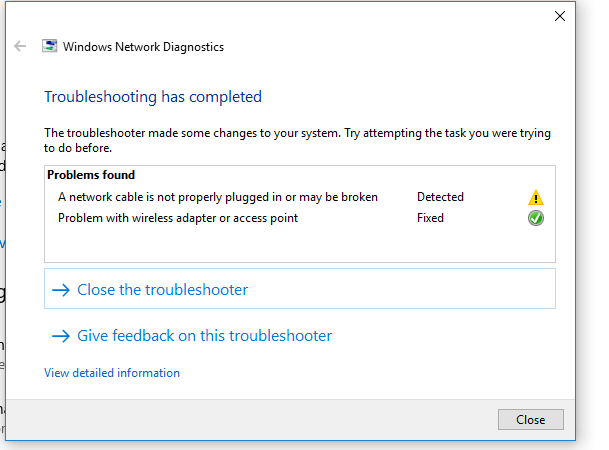This screenshot has height=450, width=609.
Task: Click the arrow icon before Close the troubleshooter
Action: point(60,290)
